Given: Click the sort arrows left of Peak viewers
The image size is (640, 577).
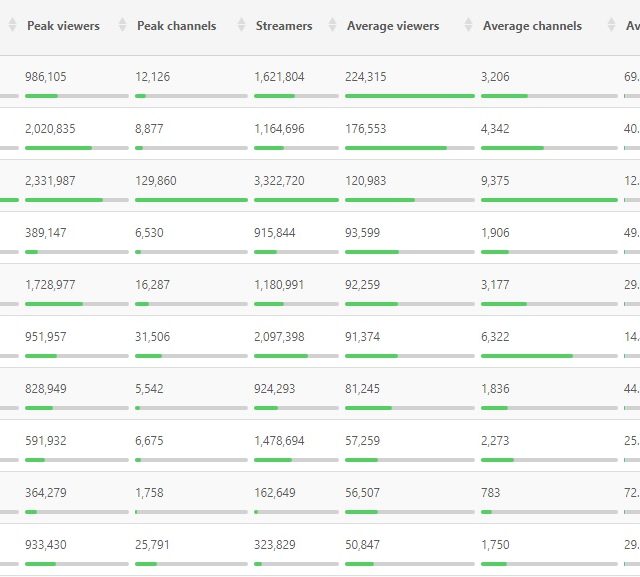Looking at the screenshot, I should pyautogui.click(x=12, y=26).
